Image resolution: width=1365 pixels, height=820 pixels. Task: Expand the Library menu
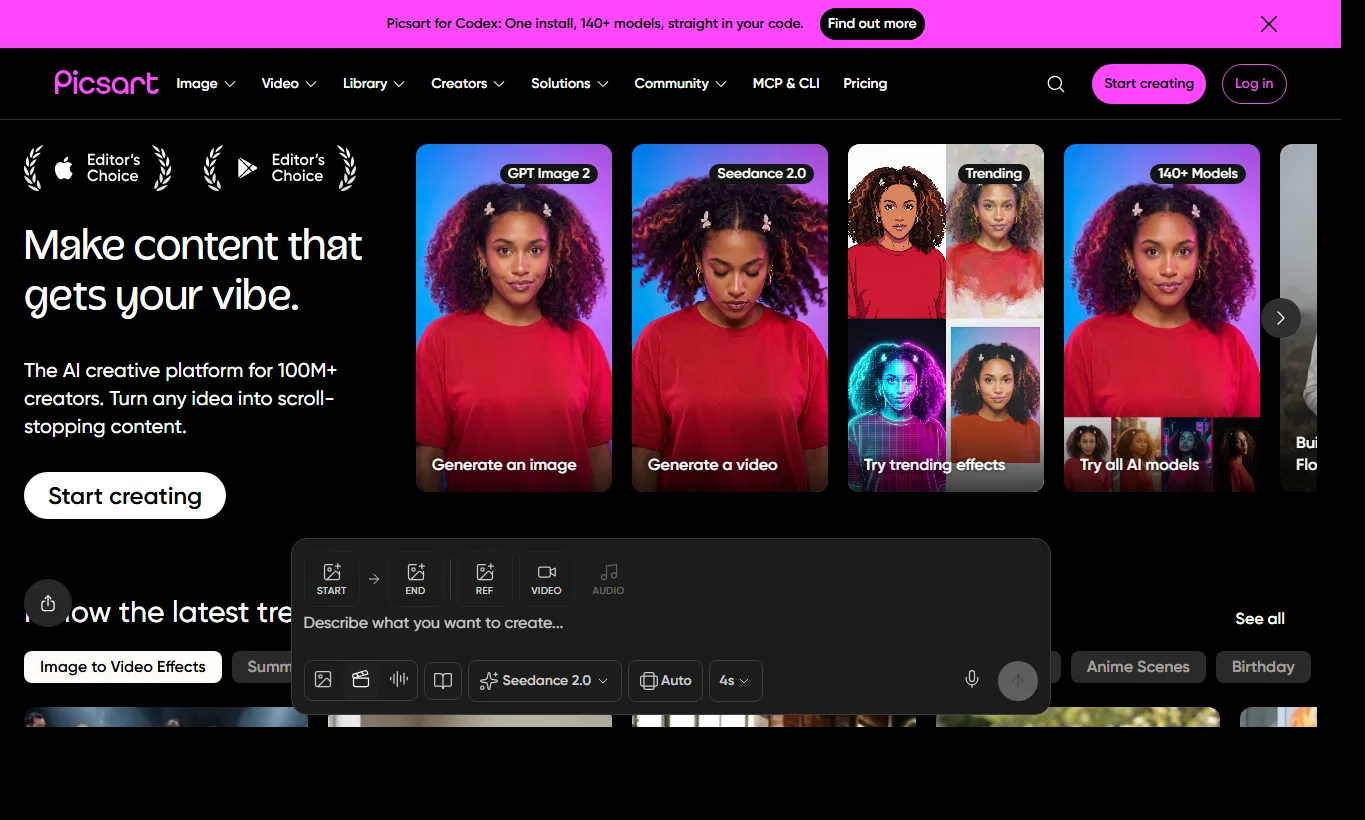pos(374,84)
